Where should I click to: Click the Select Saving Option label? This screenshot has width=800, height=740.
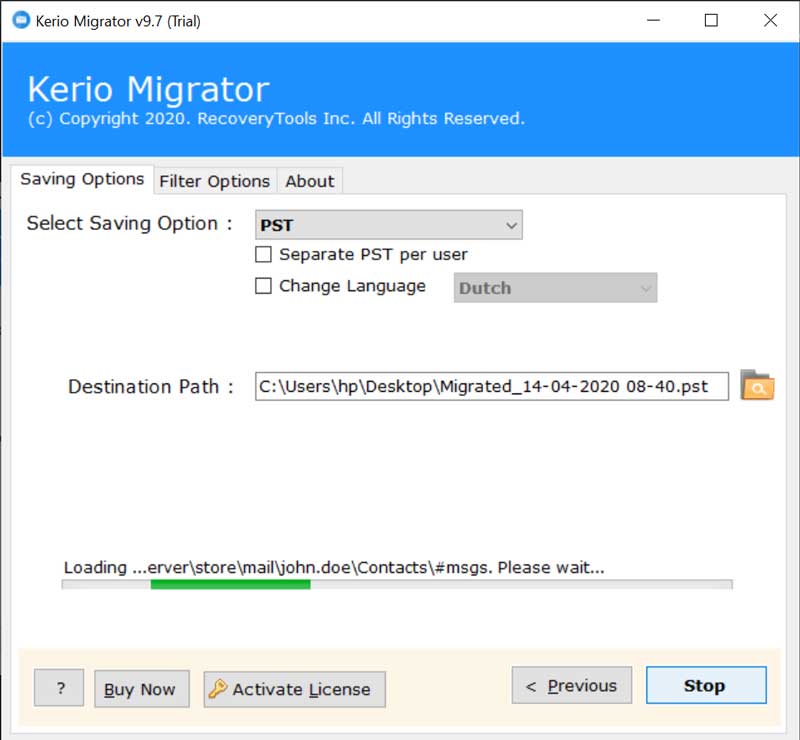(x=130, y=224)
